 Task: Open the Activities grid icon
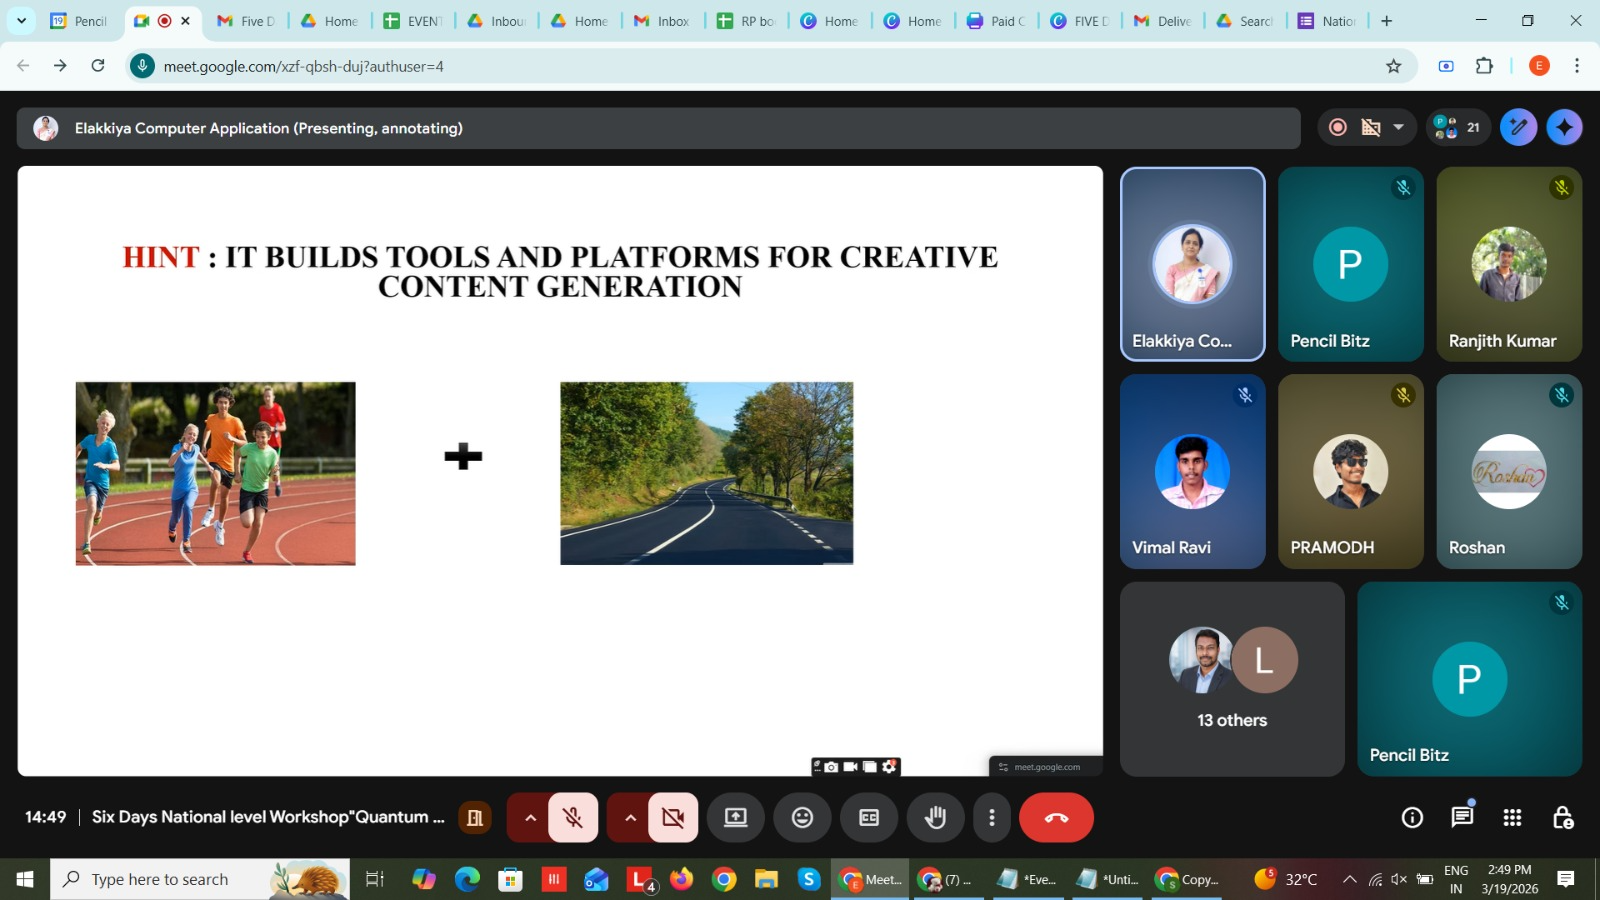coord(1512,818)
